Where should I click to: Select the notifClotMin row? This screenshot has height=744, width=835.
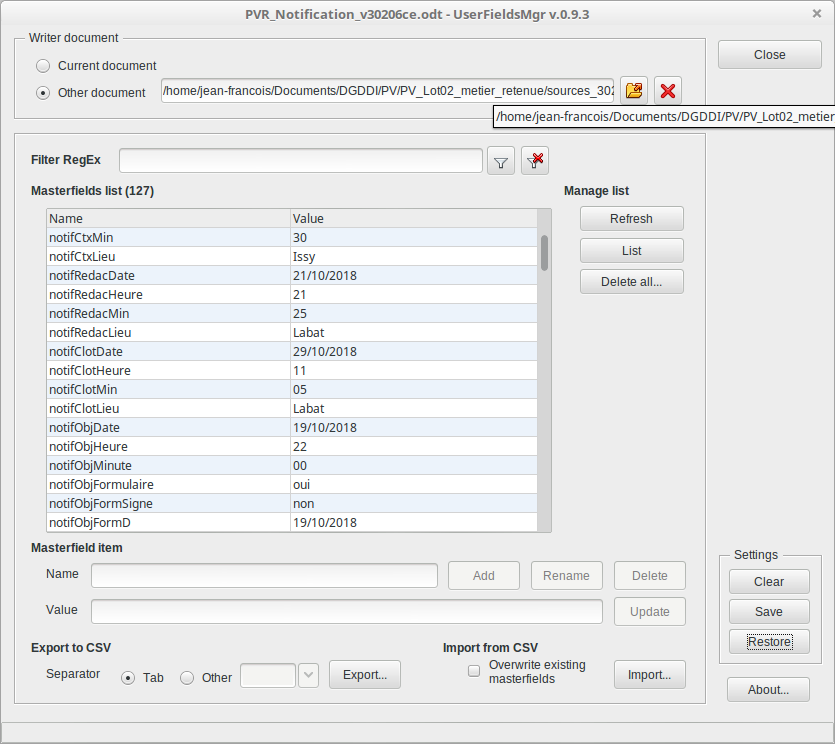coord(292,389)
